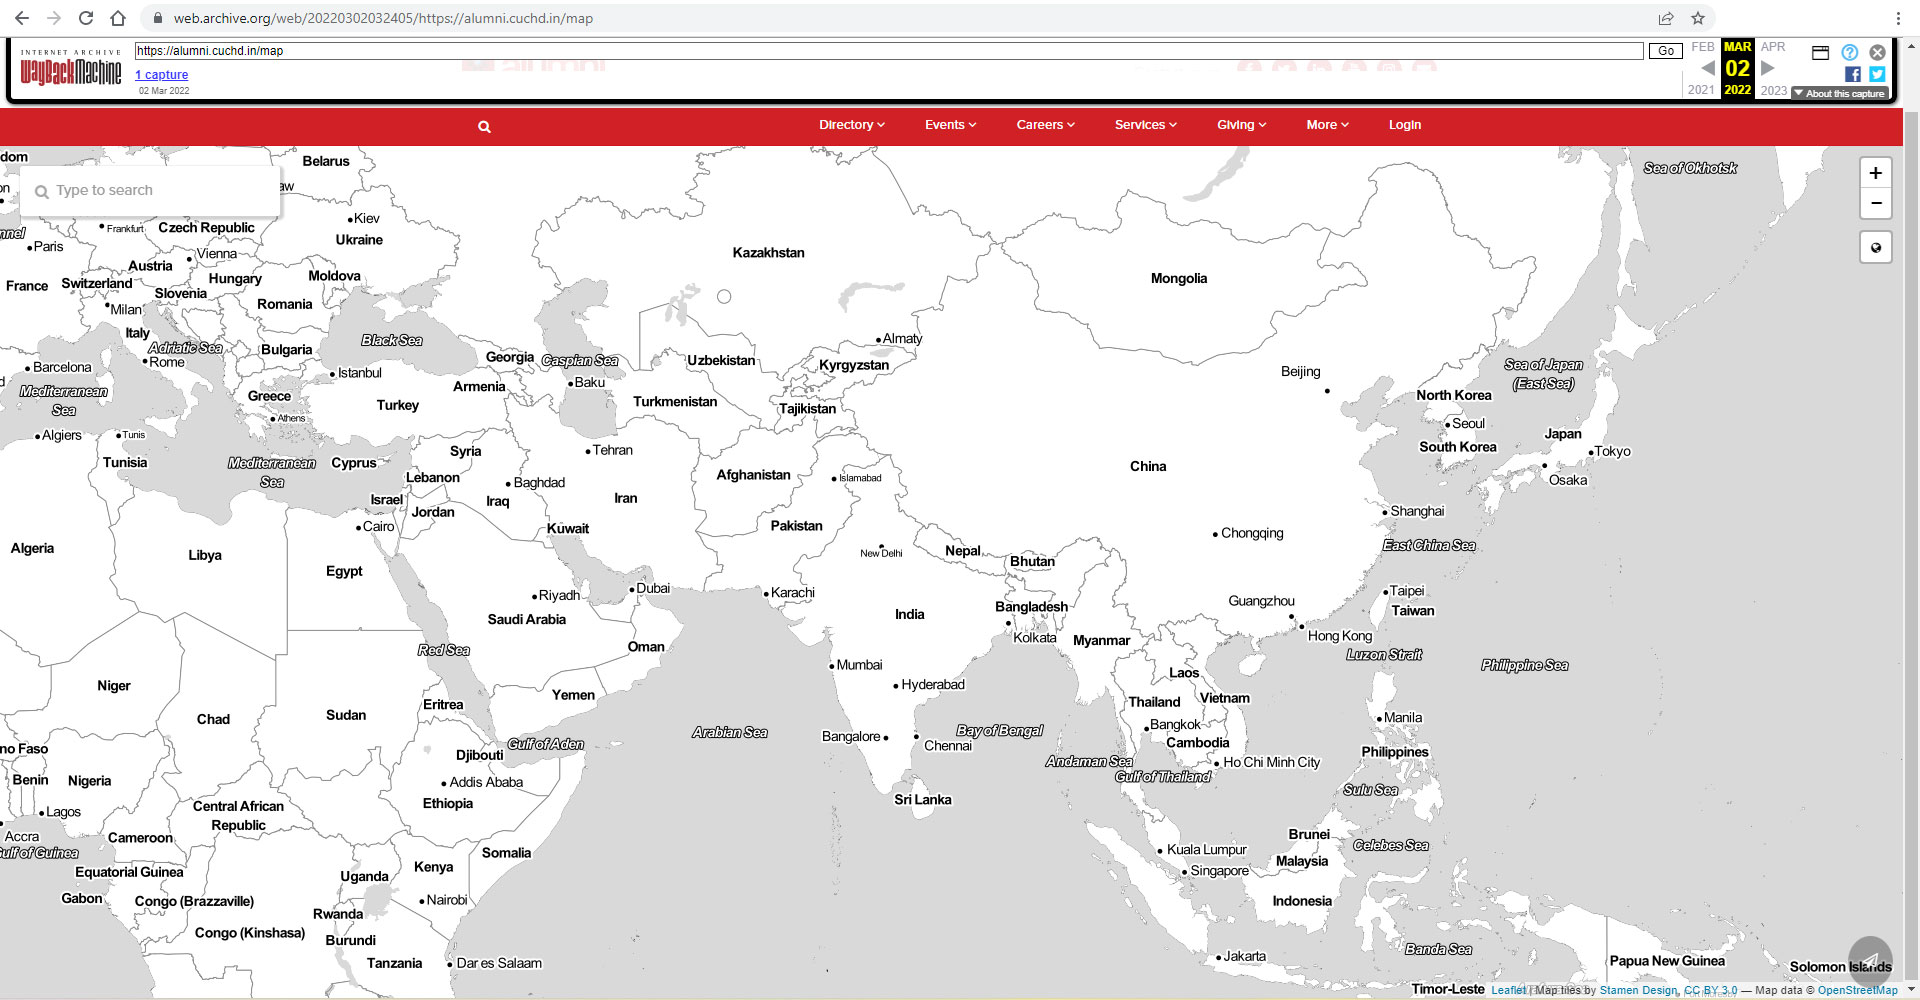Zoom out on the map

(1875, 203)
